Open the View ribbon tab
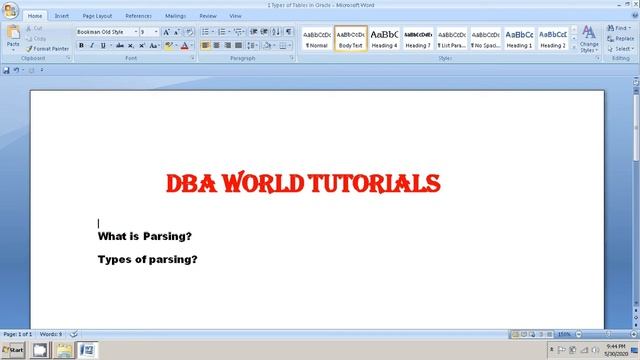640x360 pixels. (x=235, y=16)
